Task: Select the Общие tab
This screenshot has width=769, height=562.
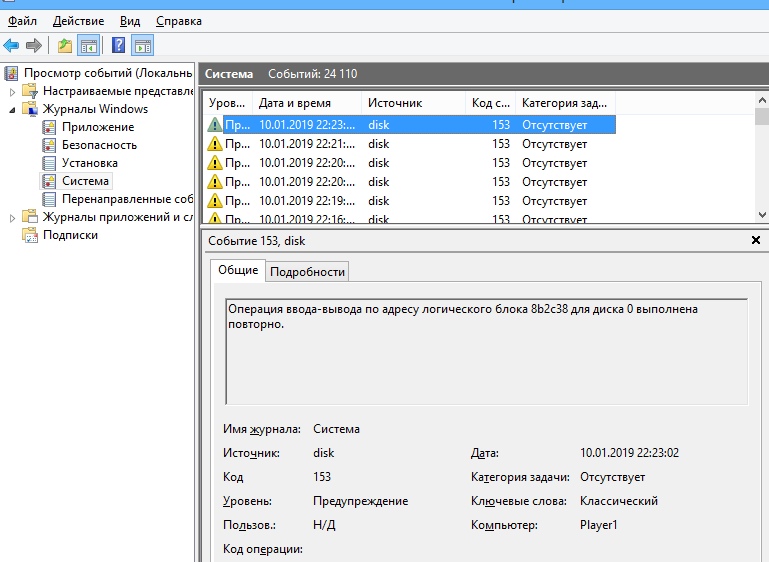Action: tap(238, 270)
